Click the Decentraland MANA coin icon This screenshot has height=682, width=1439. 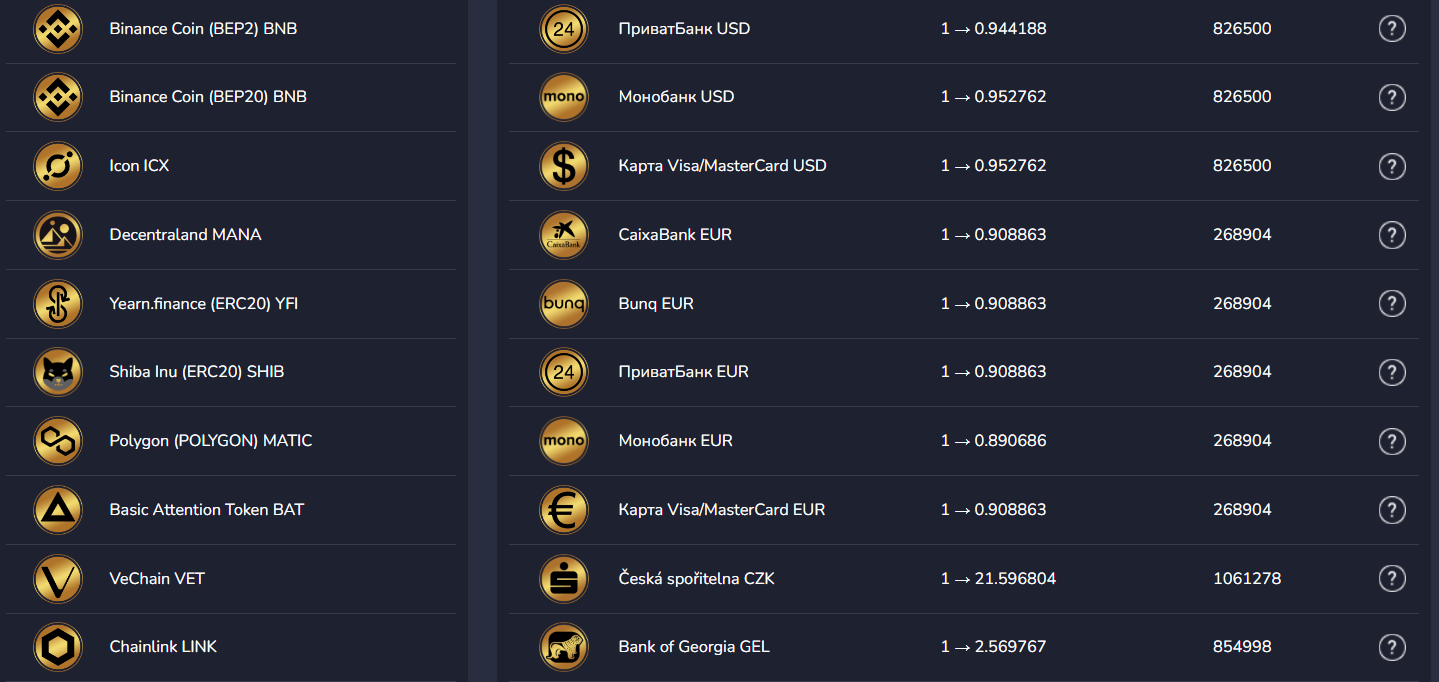click(x=58, y=235)
